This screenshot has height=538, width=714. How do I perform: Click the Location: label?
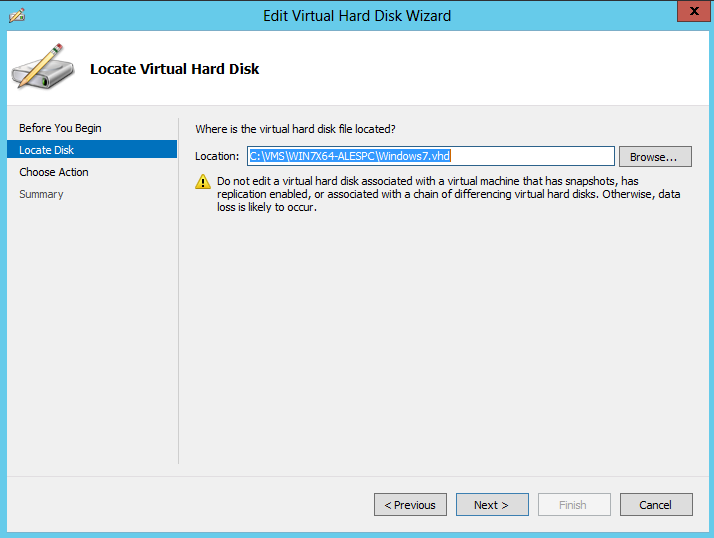217,156
